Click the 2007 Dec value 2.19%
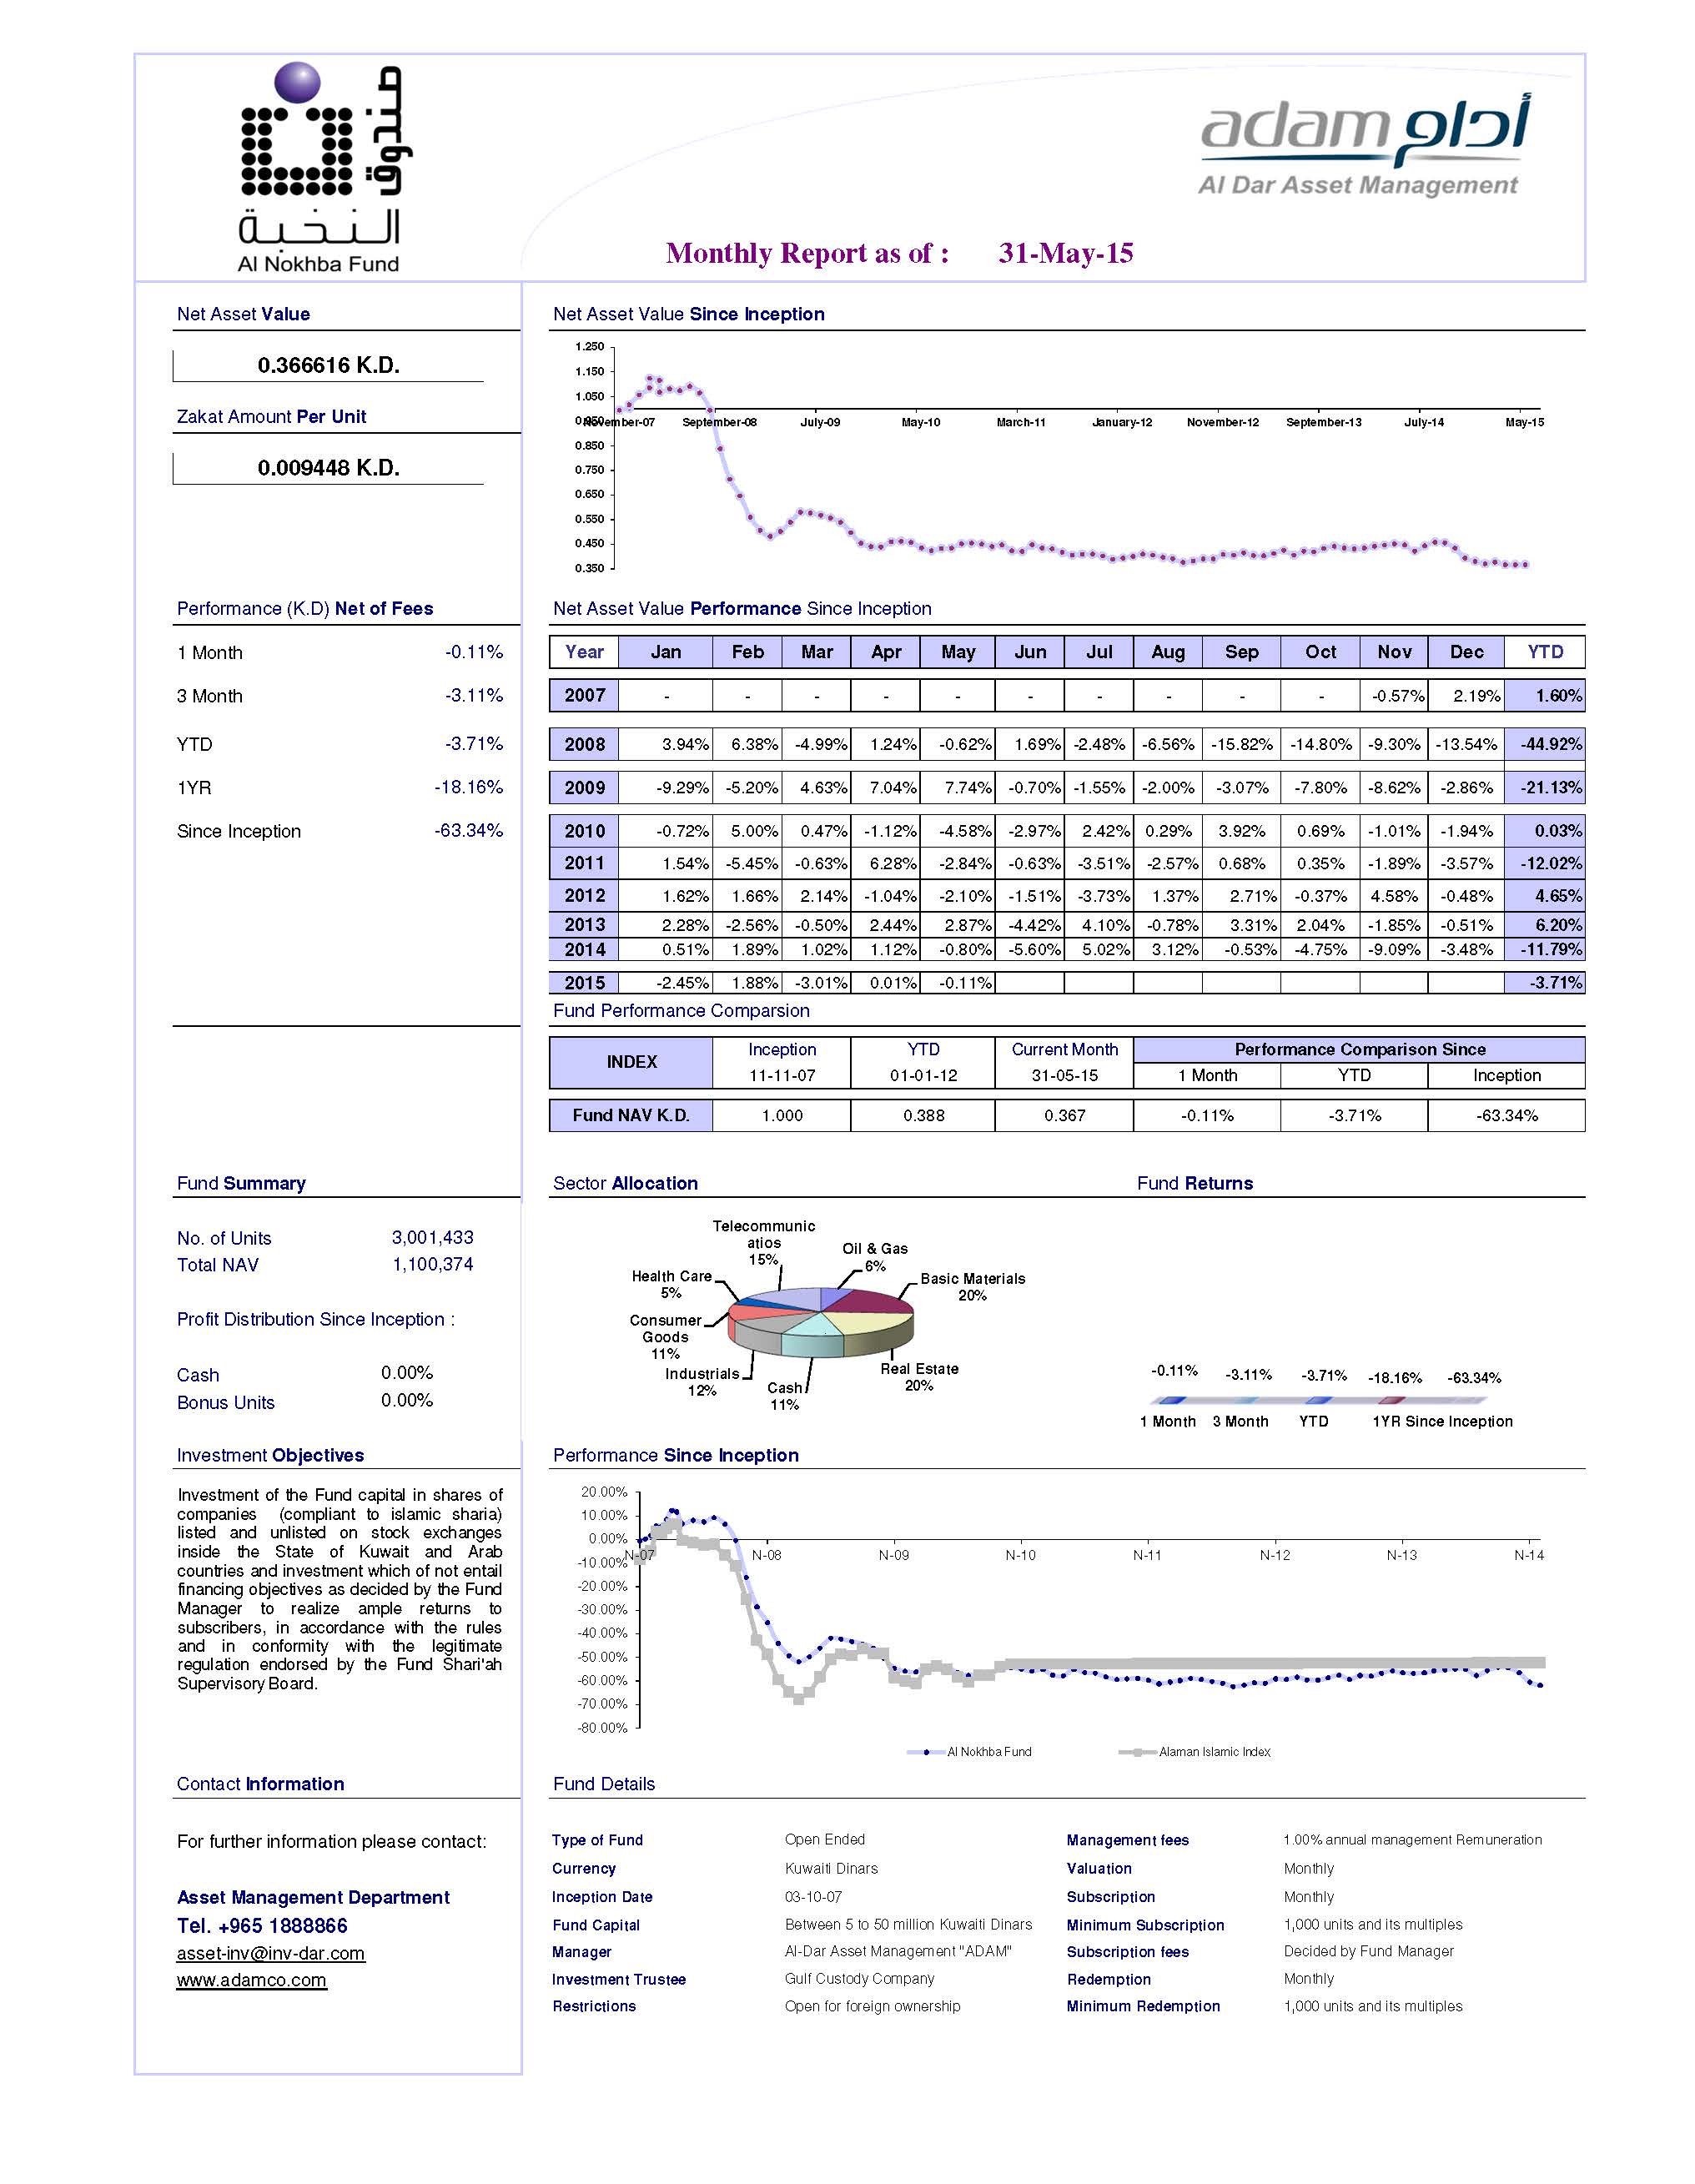Screen dimensions: 1695x2184 (1466, 696)
